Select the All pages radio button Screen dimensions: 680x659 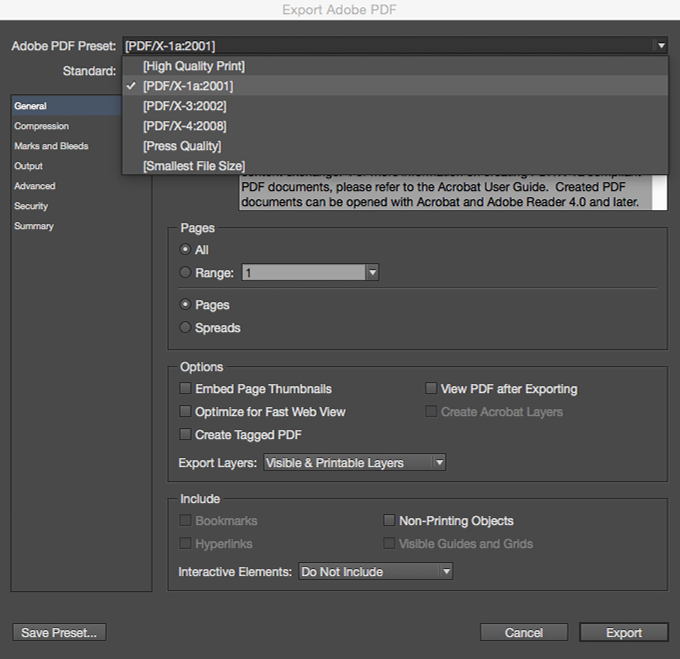pos(185,249)
